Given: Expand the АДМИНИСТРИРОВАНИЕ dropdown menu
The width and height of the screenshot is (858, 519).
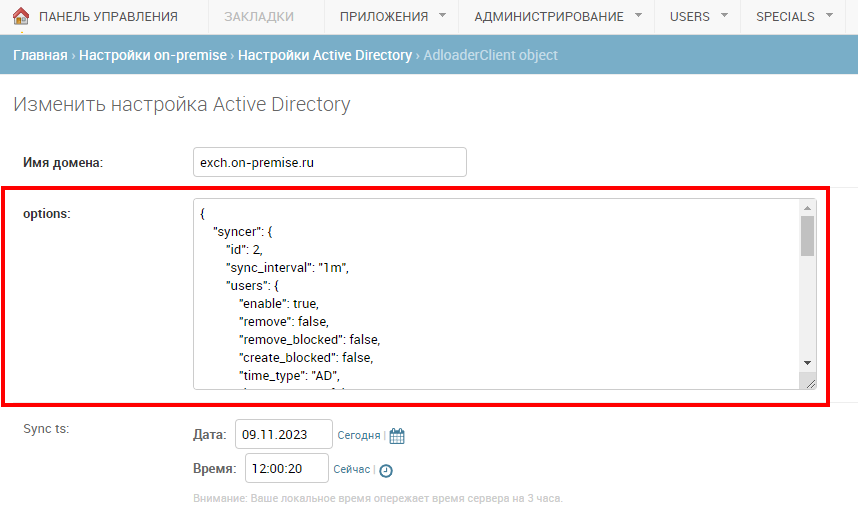Looking at the screenshot, I should pyautogui.click(x=558, y=17).
